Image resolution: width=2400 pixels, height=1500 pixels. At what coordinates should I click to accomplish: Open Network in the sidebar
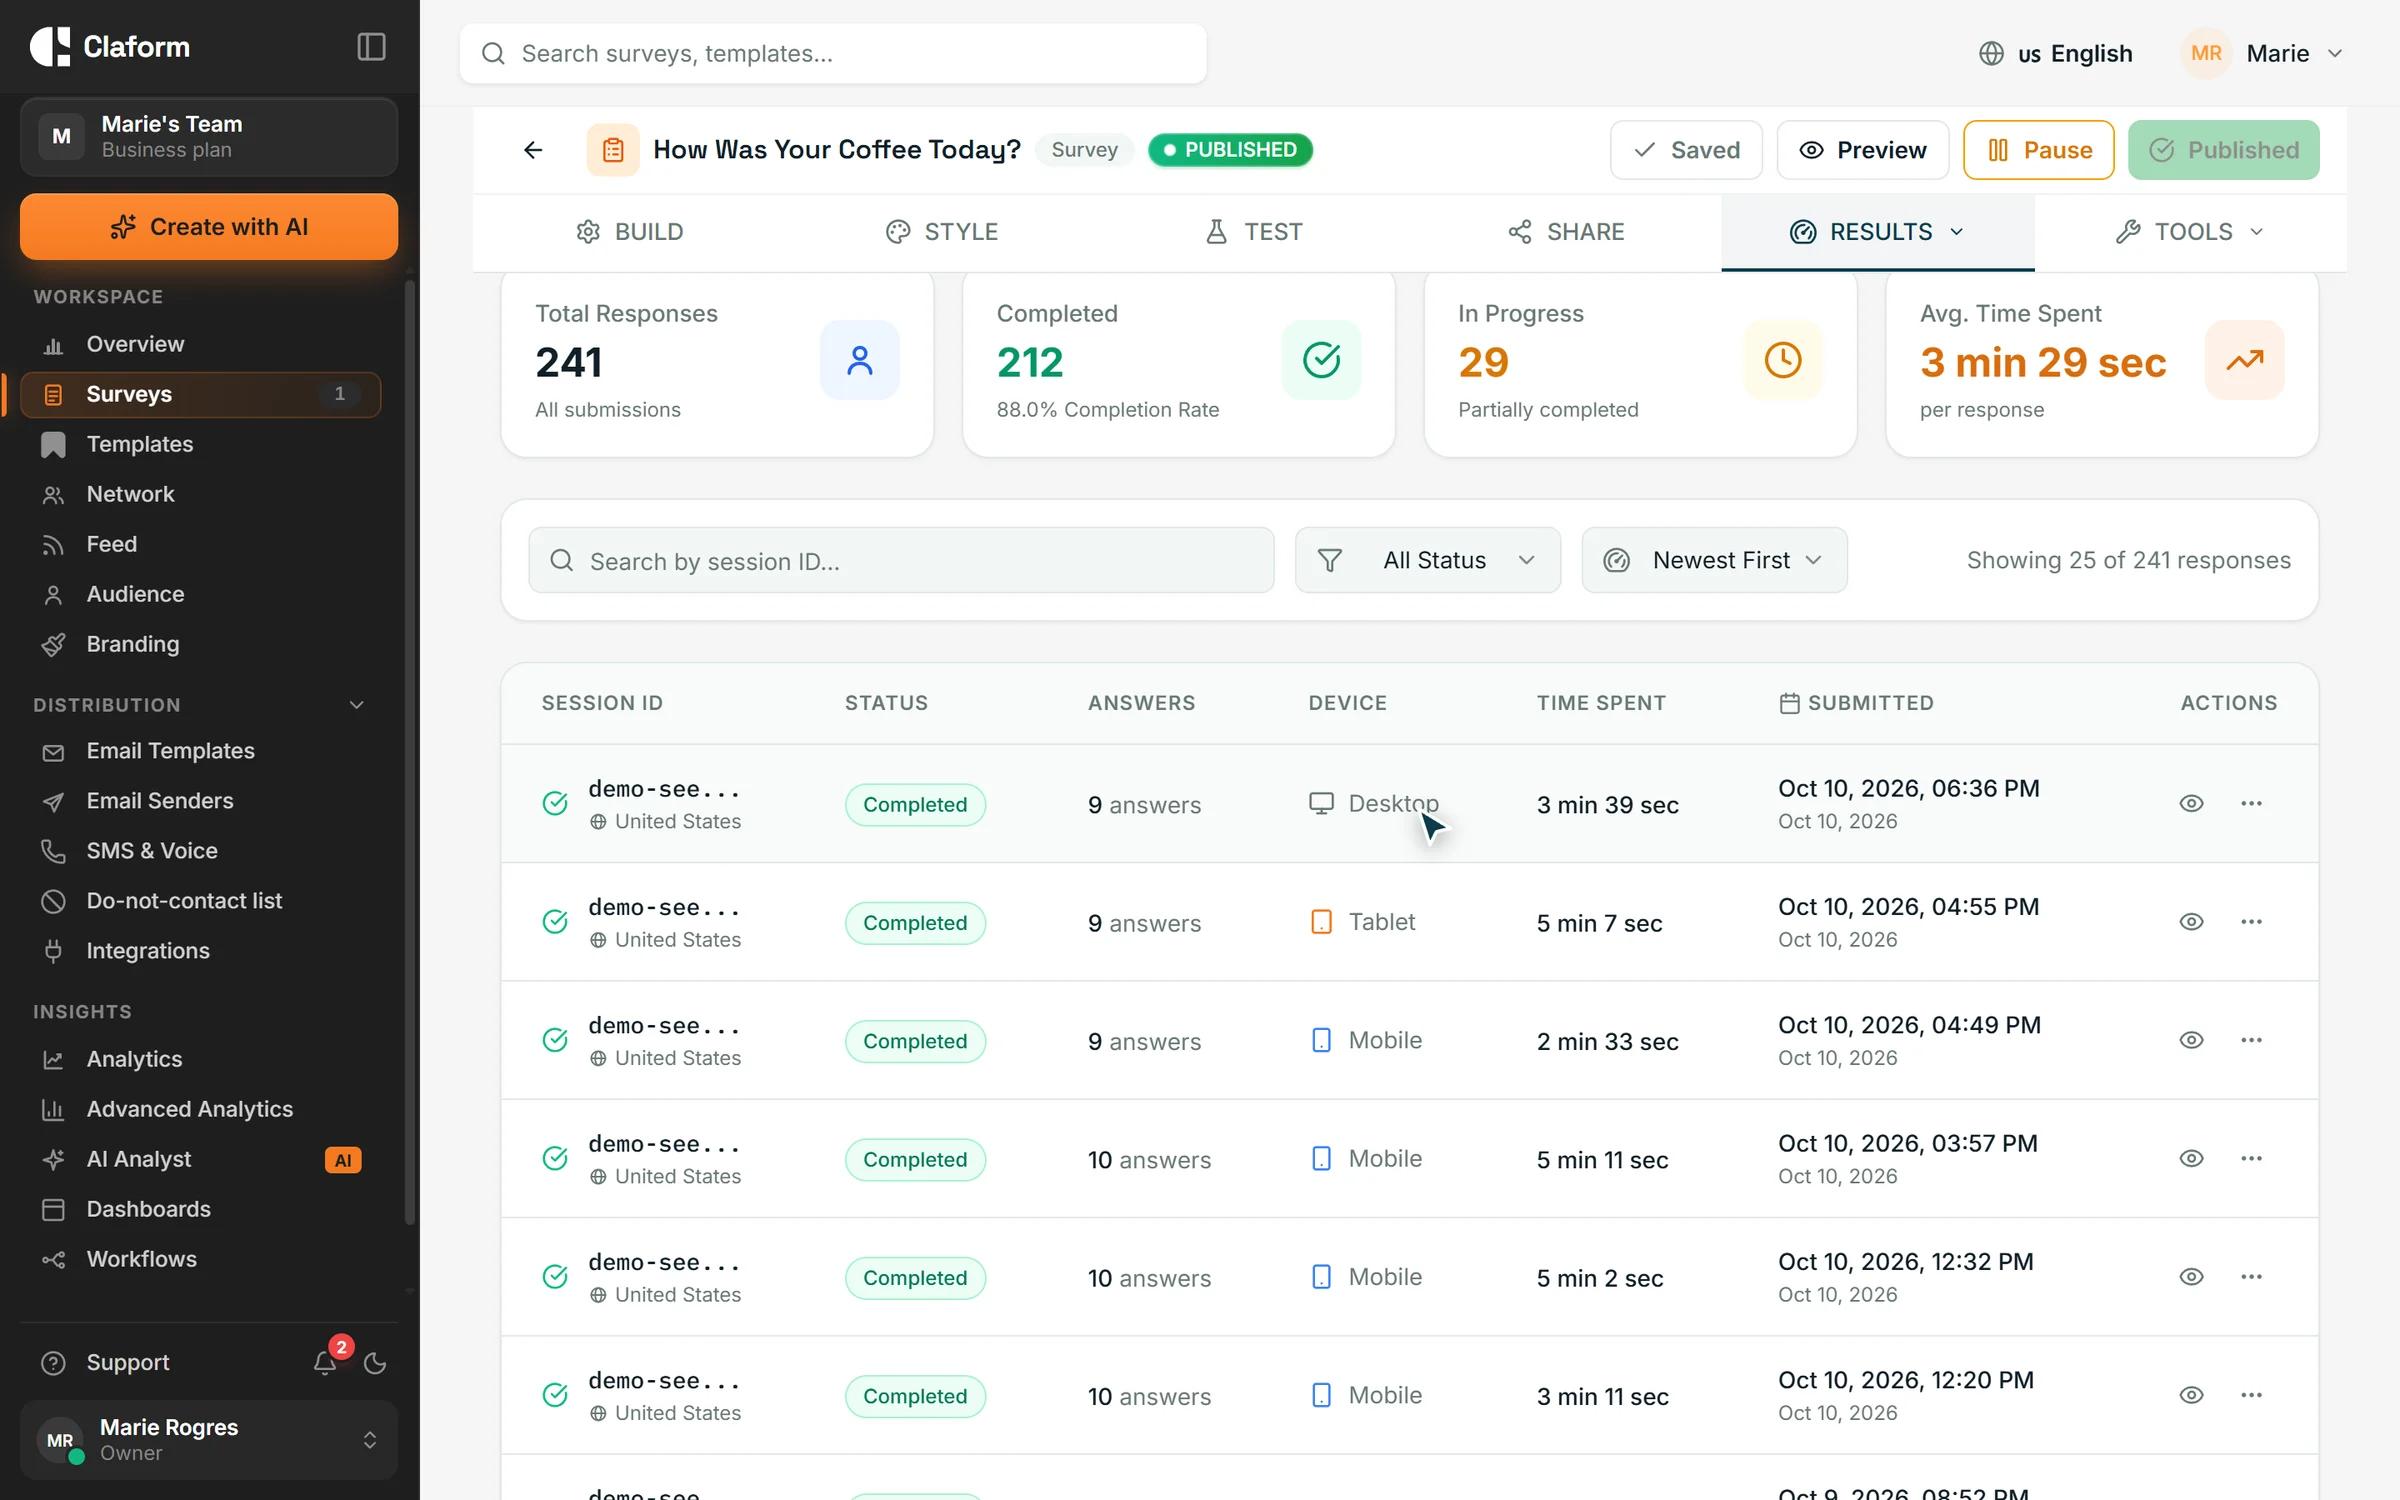point(200,494)
